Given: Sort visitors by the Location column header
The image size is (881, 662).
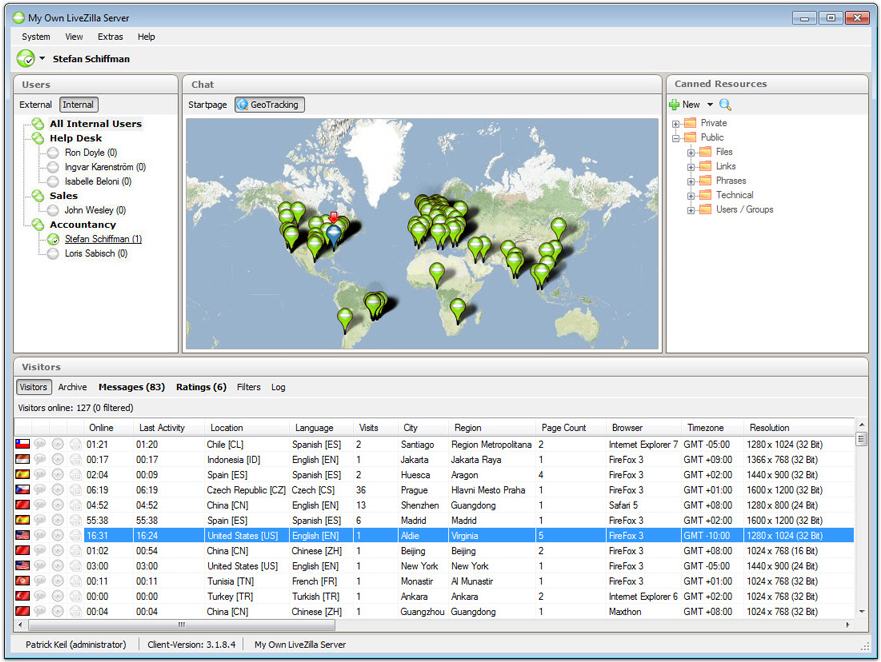Looking at the screenshot, I should [x=227, y=428].
